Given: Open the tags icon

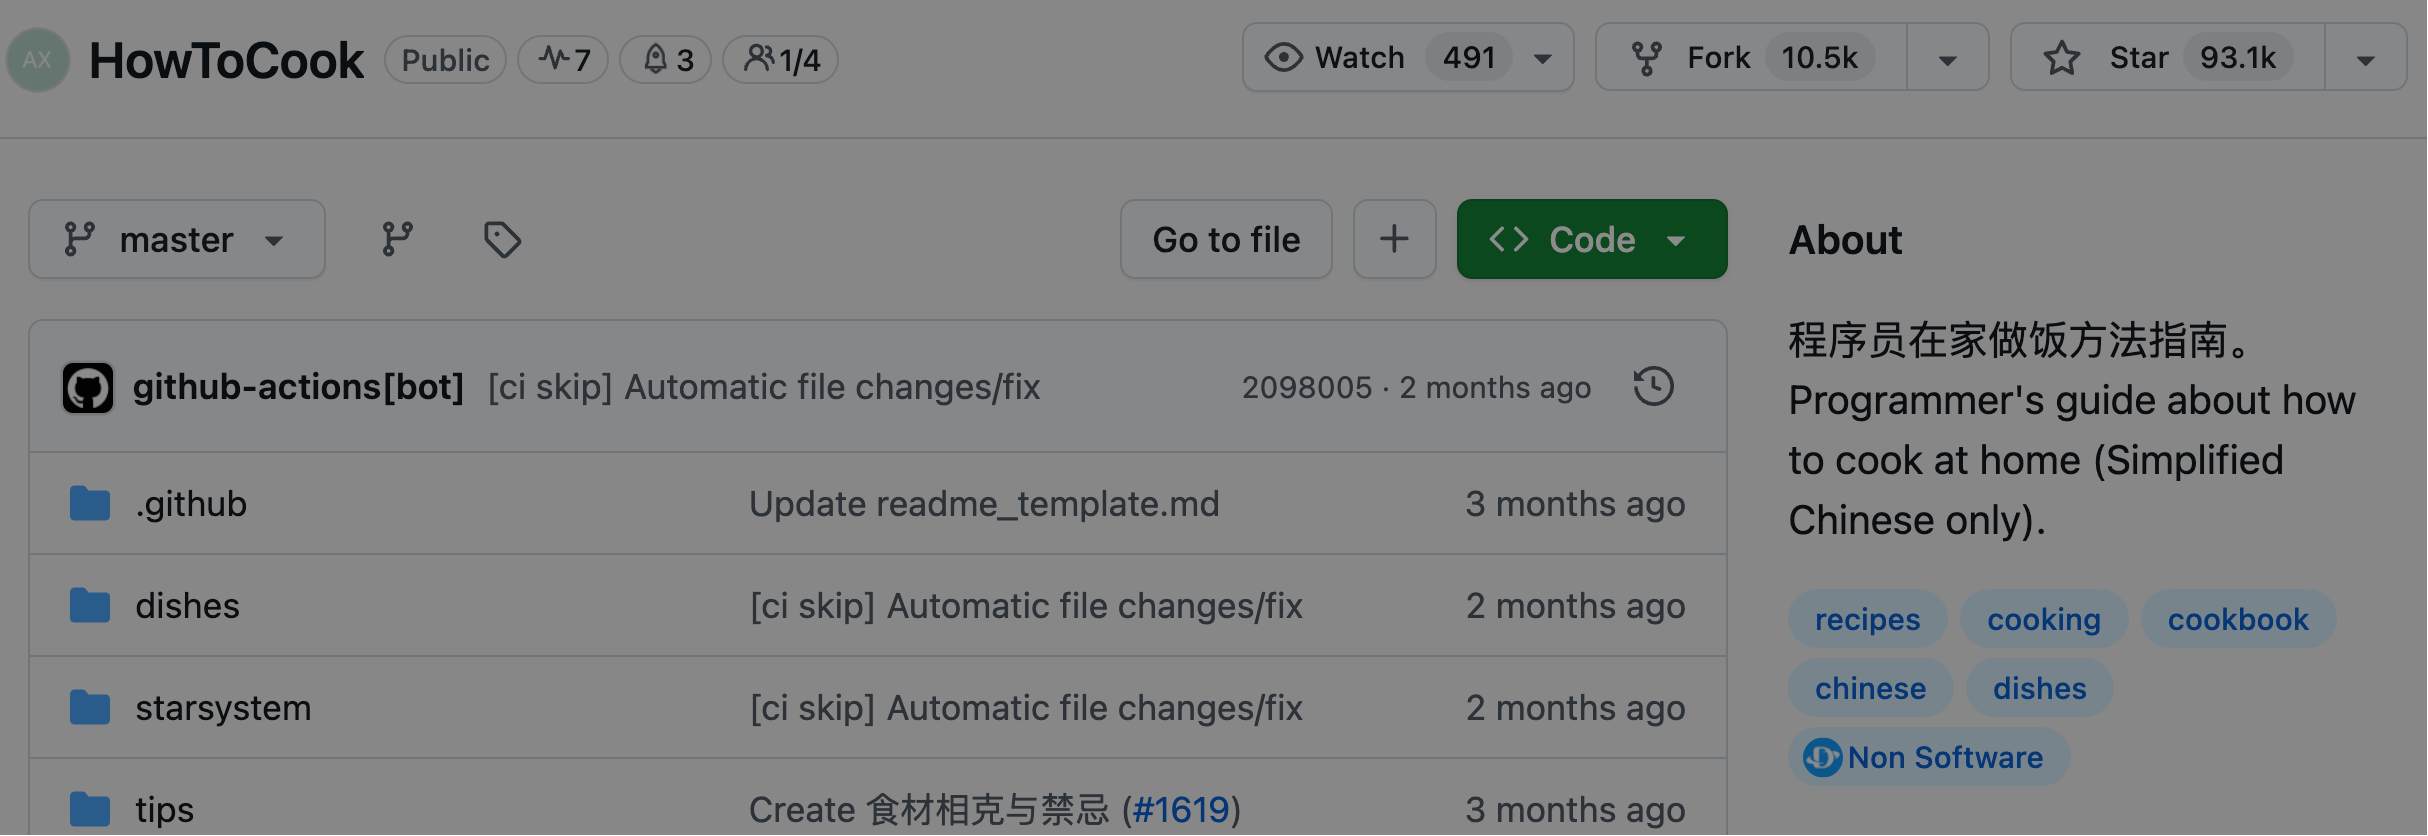Looking at the screenshot, I should (502, 240).
